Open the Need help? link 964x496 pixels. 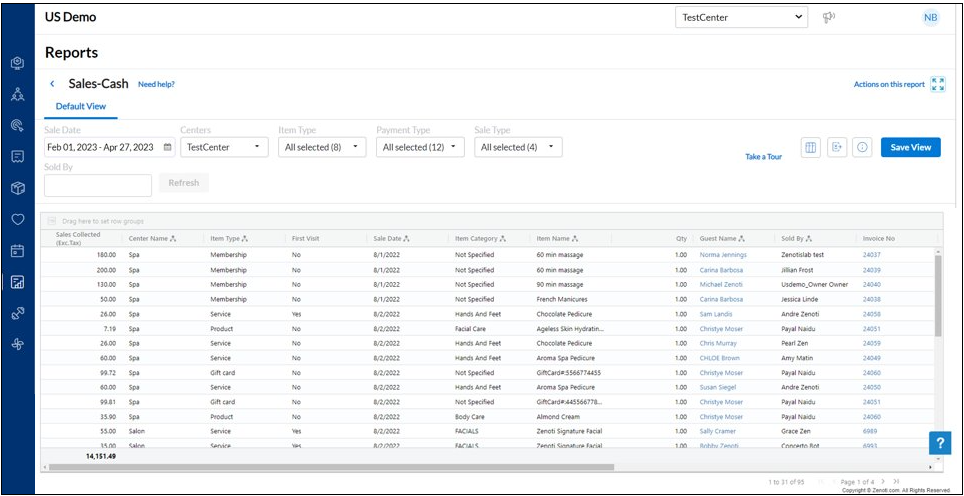pos(156,84)
